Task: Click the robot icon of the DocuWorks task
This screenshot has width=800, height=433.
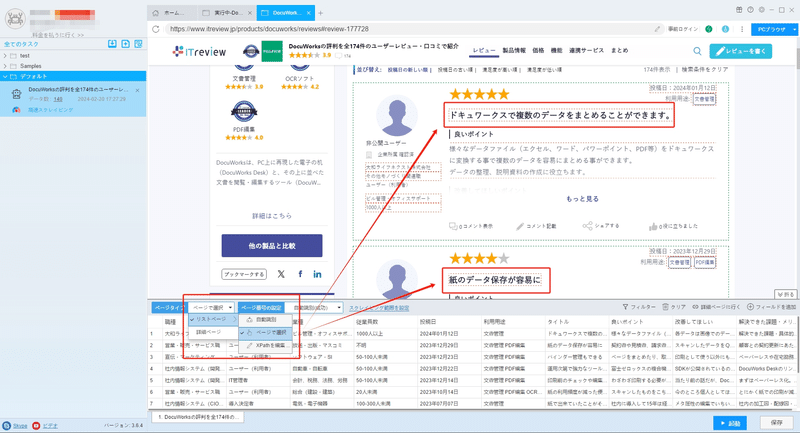Action: click(17, 94)
